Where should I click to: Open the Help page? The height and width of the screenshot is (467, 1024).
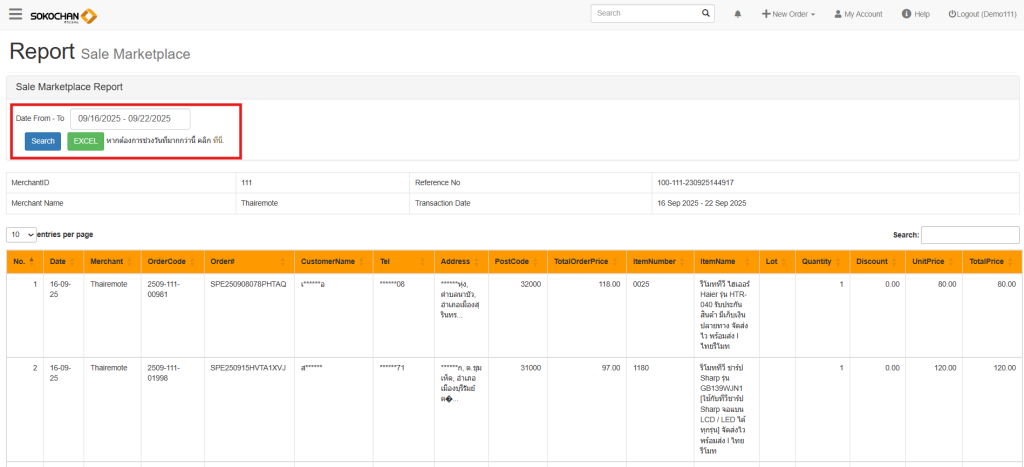(915, 14)
